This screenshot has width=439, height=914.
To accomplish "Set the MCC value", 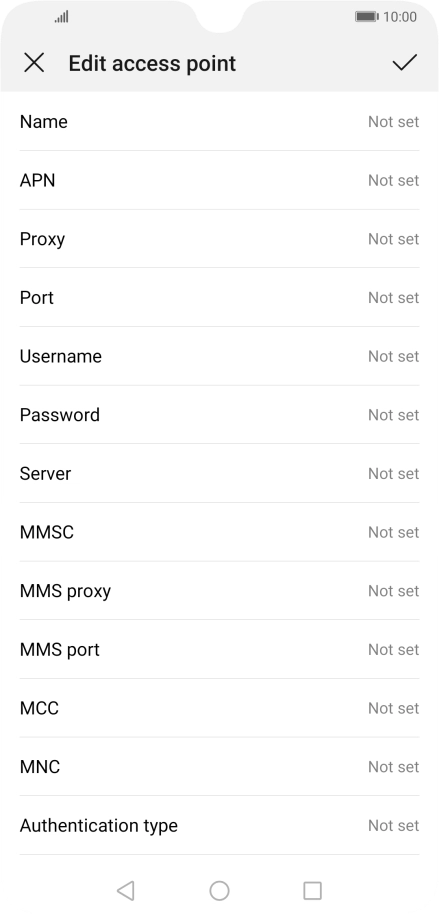I will click(219, 708).
